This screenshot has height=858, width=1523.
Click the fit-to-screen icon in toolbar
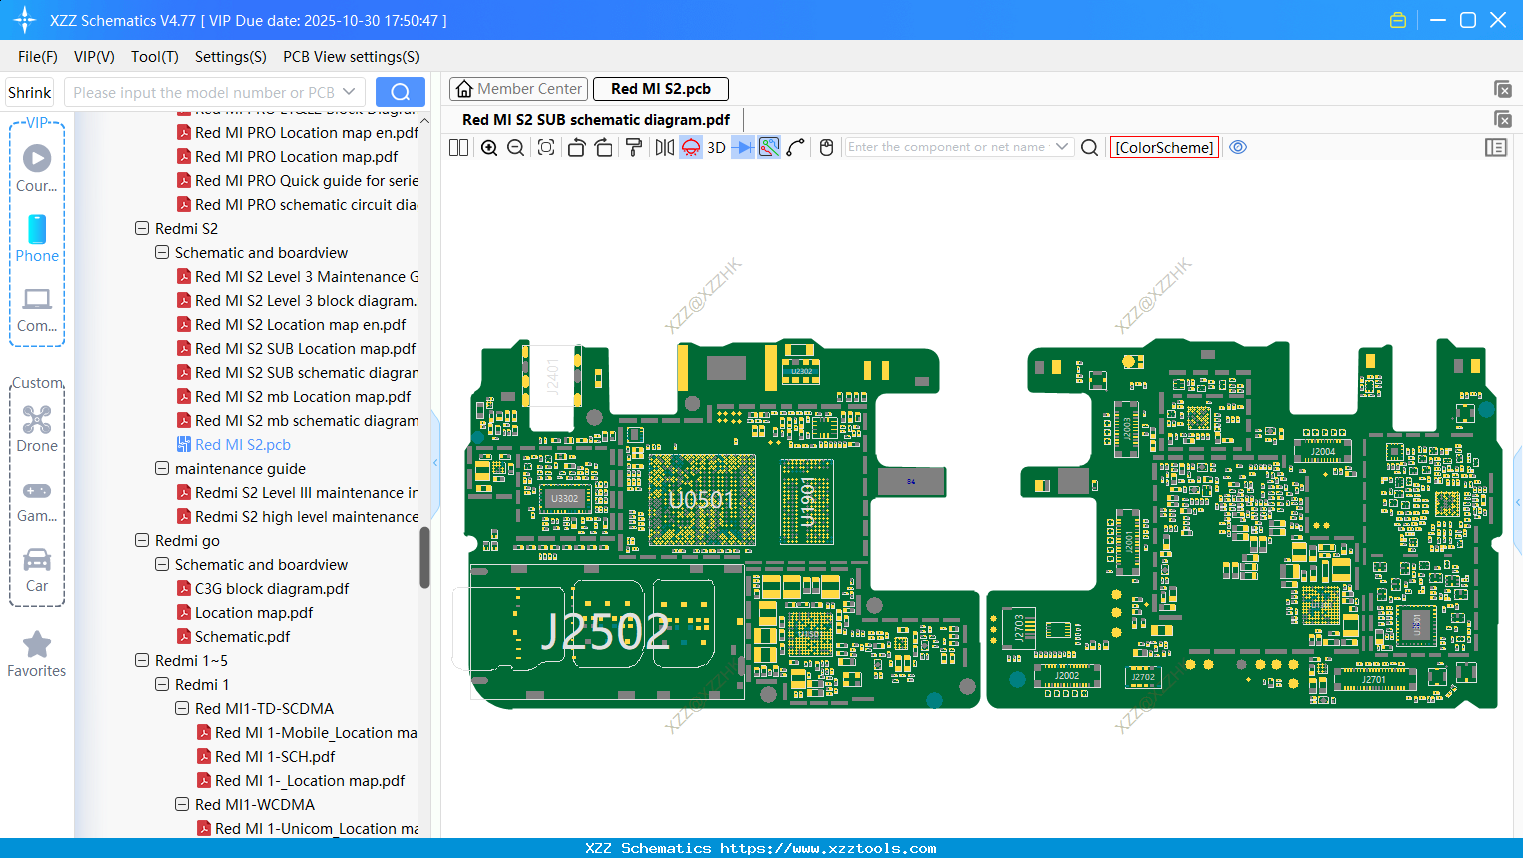(x=546, y=148)
